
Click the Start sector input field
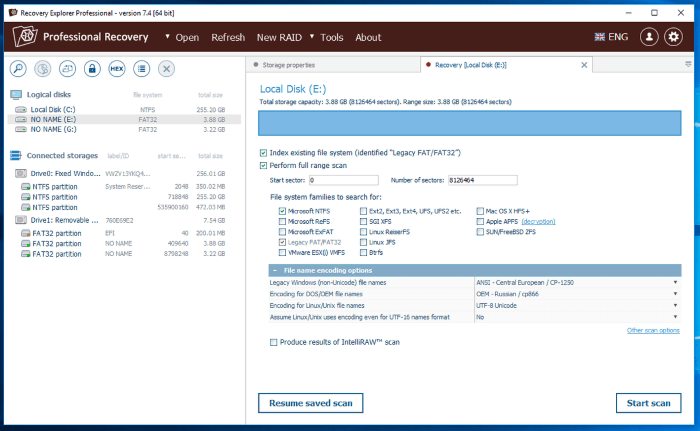coord(344,180)
